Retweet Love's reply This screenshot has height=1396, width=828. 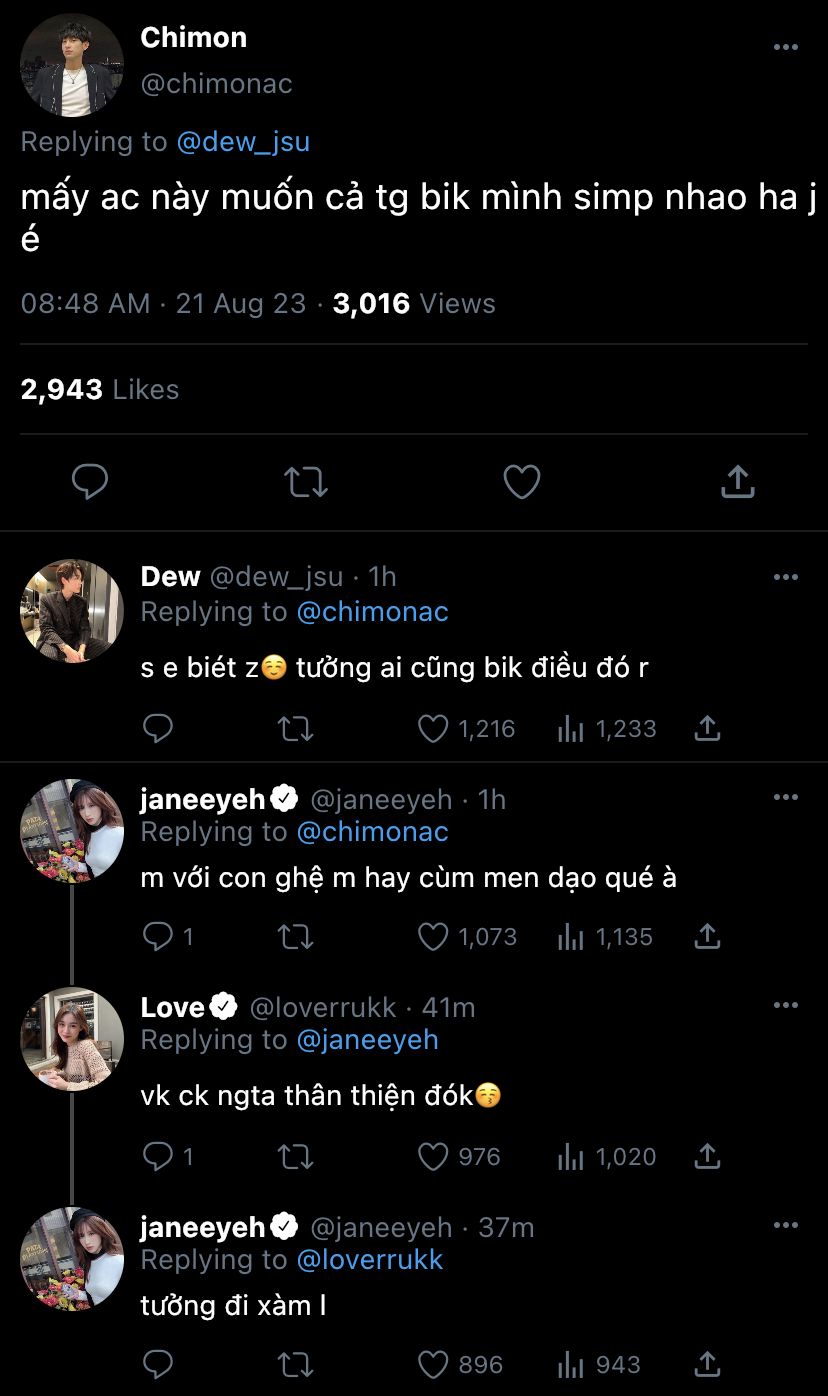click(x=295, y=1157)
